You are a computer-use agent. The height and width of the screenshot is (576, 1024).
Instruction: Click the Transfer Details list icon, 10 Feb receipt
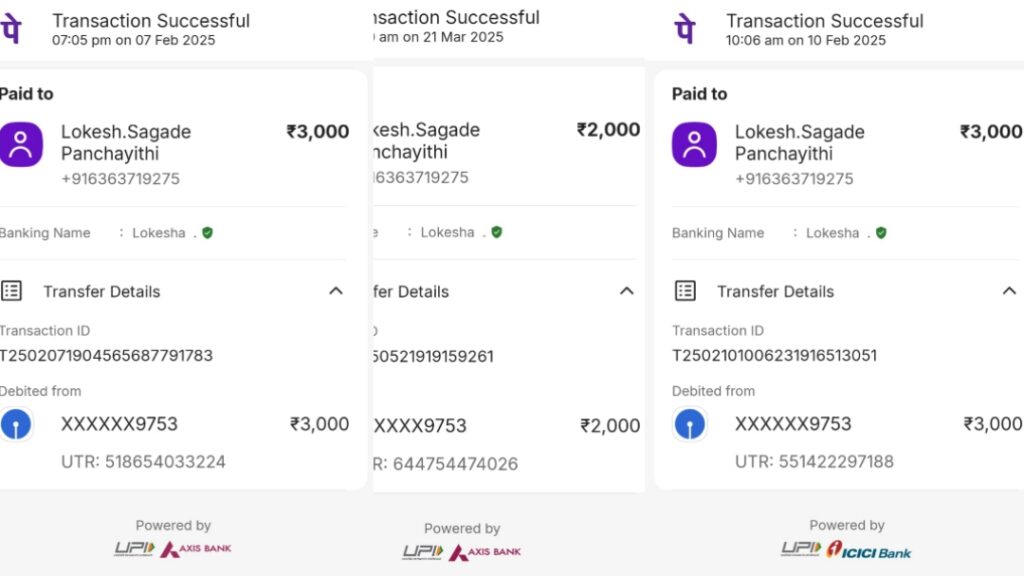click(685, 291)
